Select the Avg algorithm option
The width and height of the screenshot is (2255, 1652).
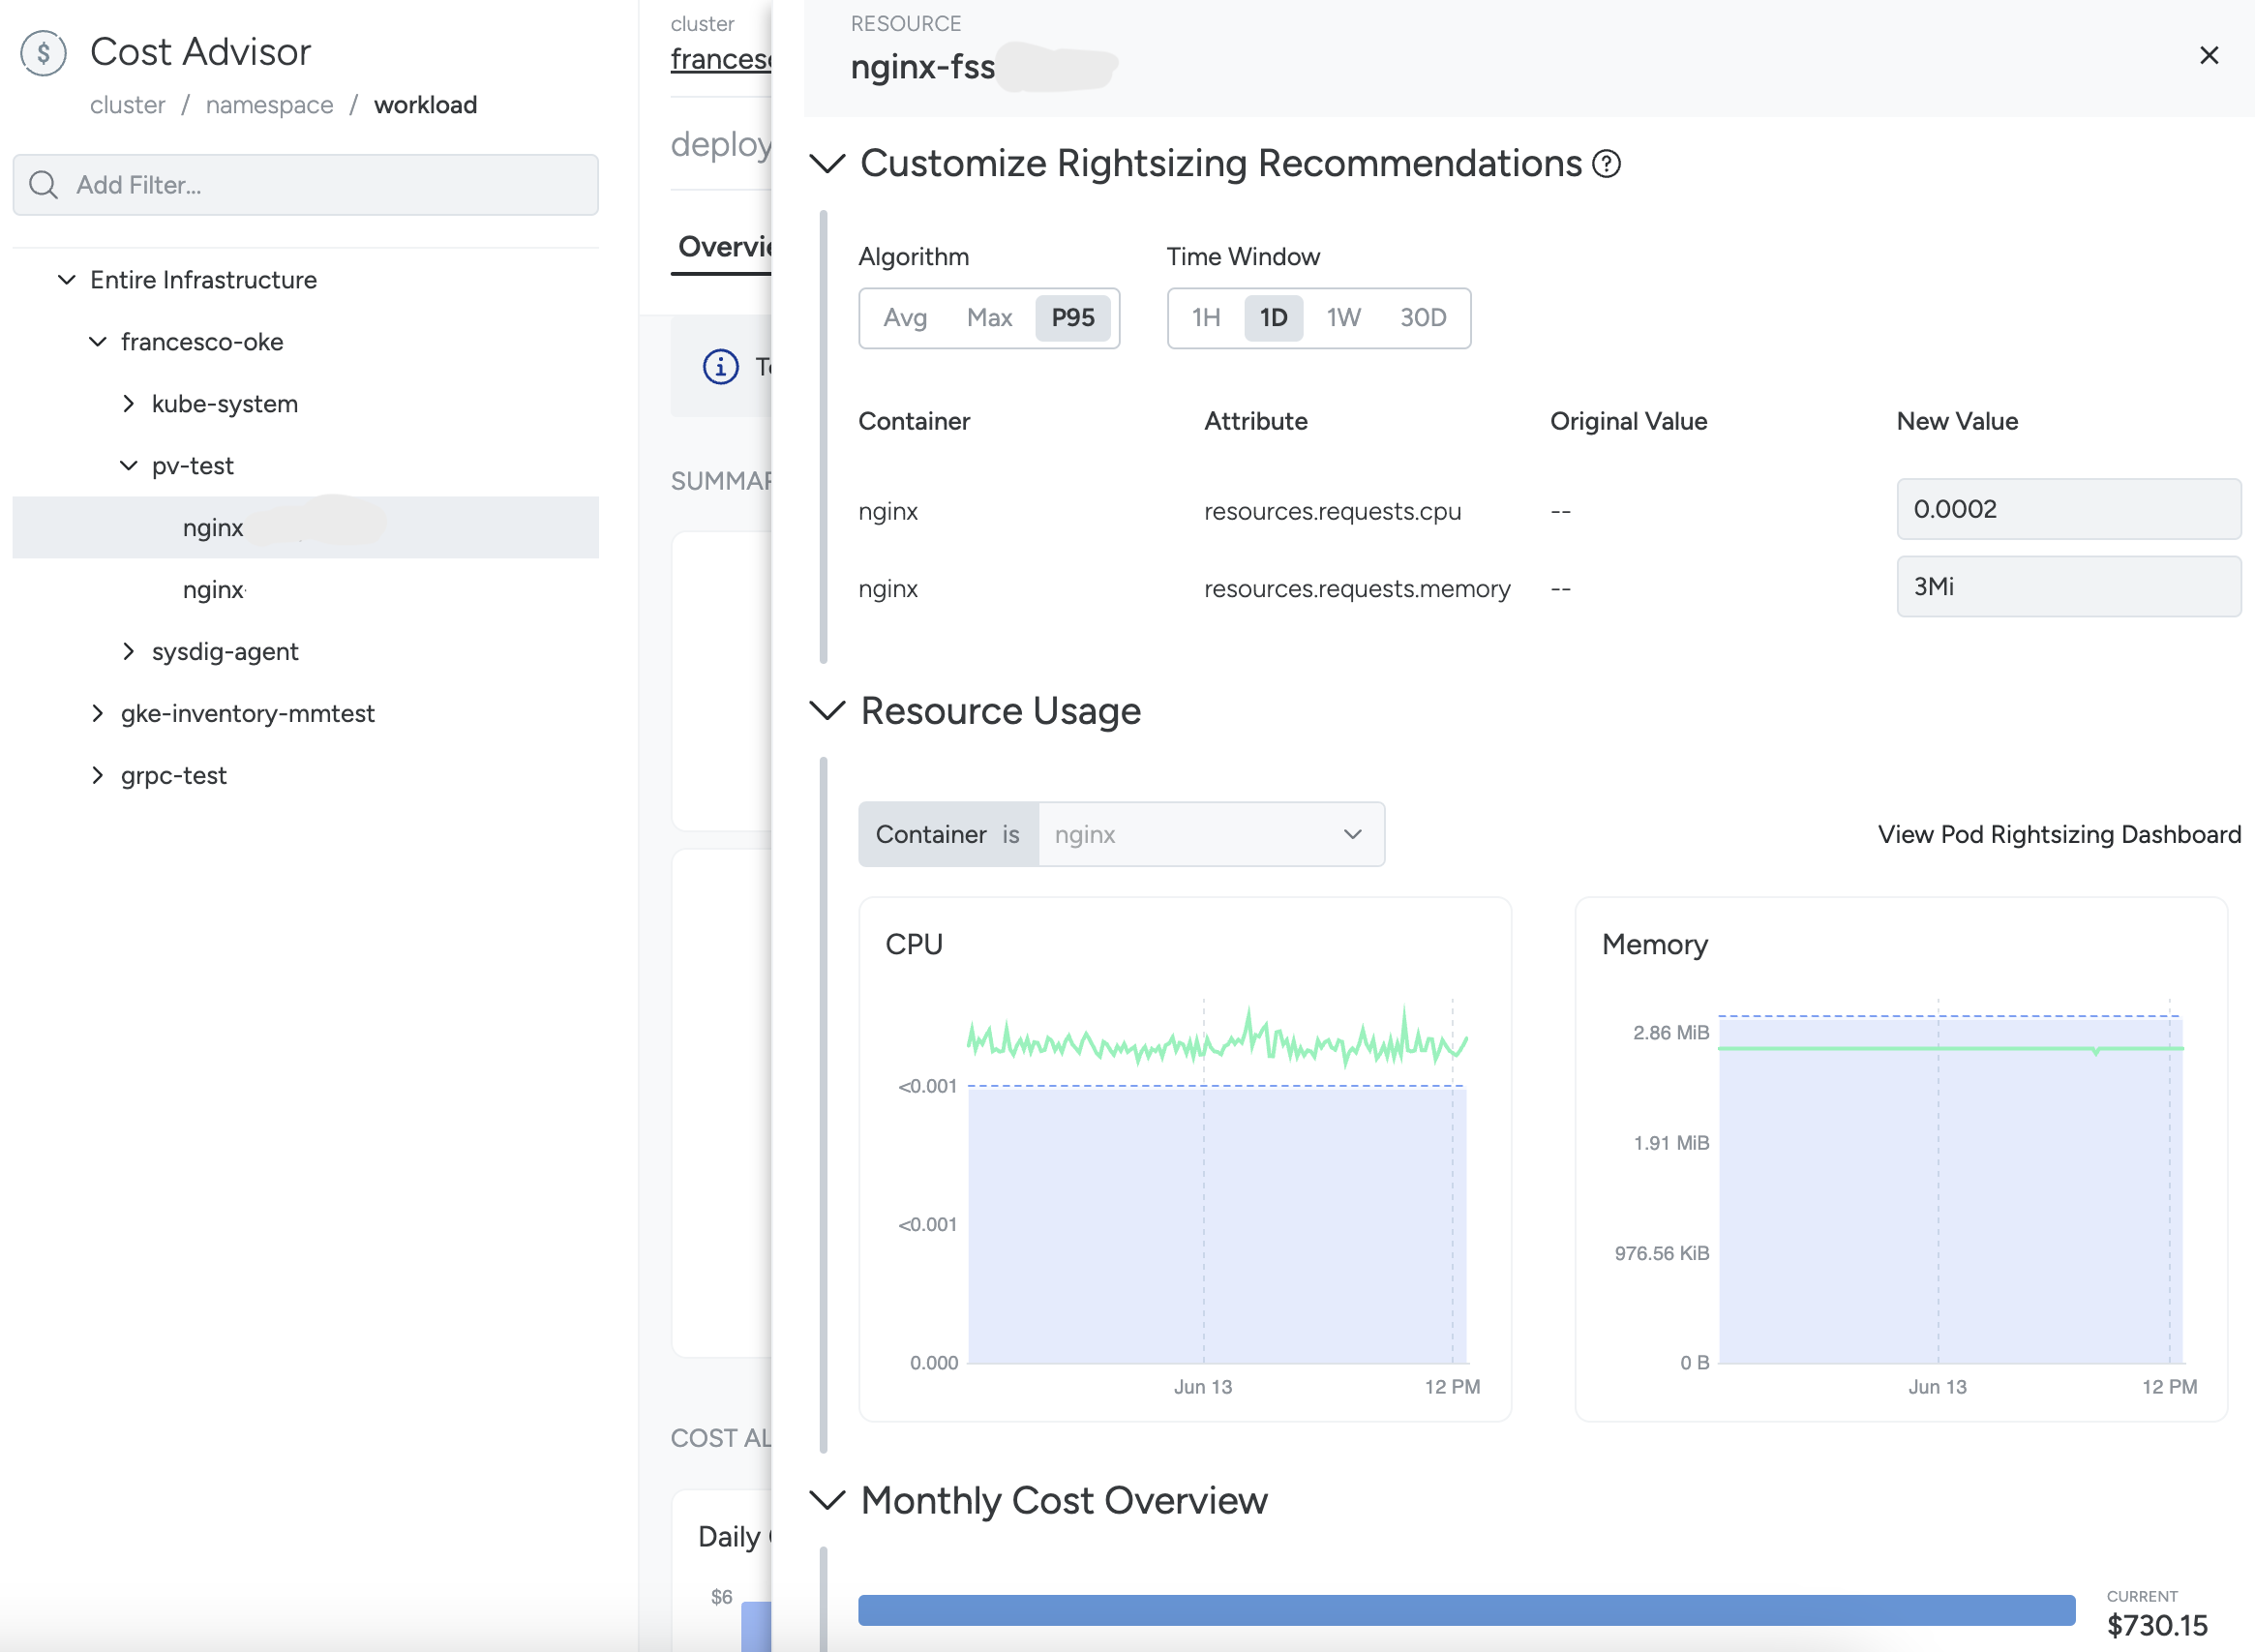point(905,318)
